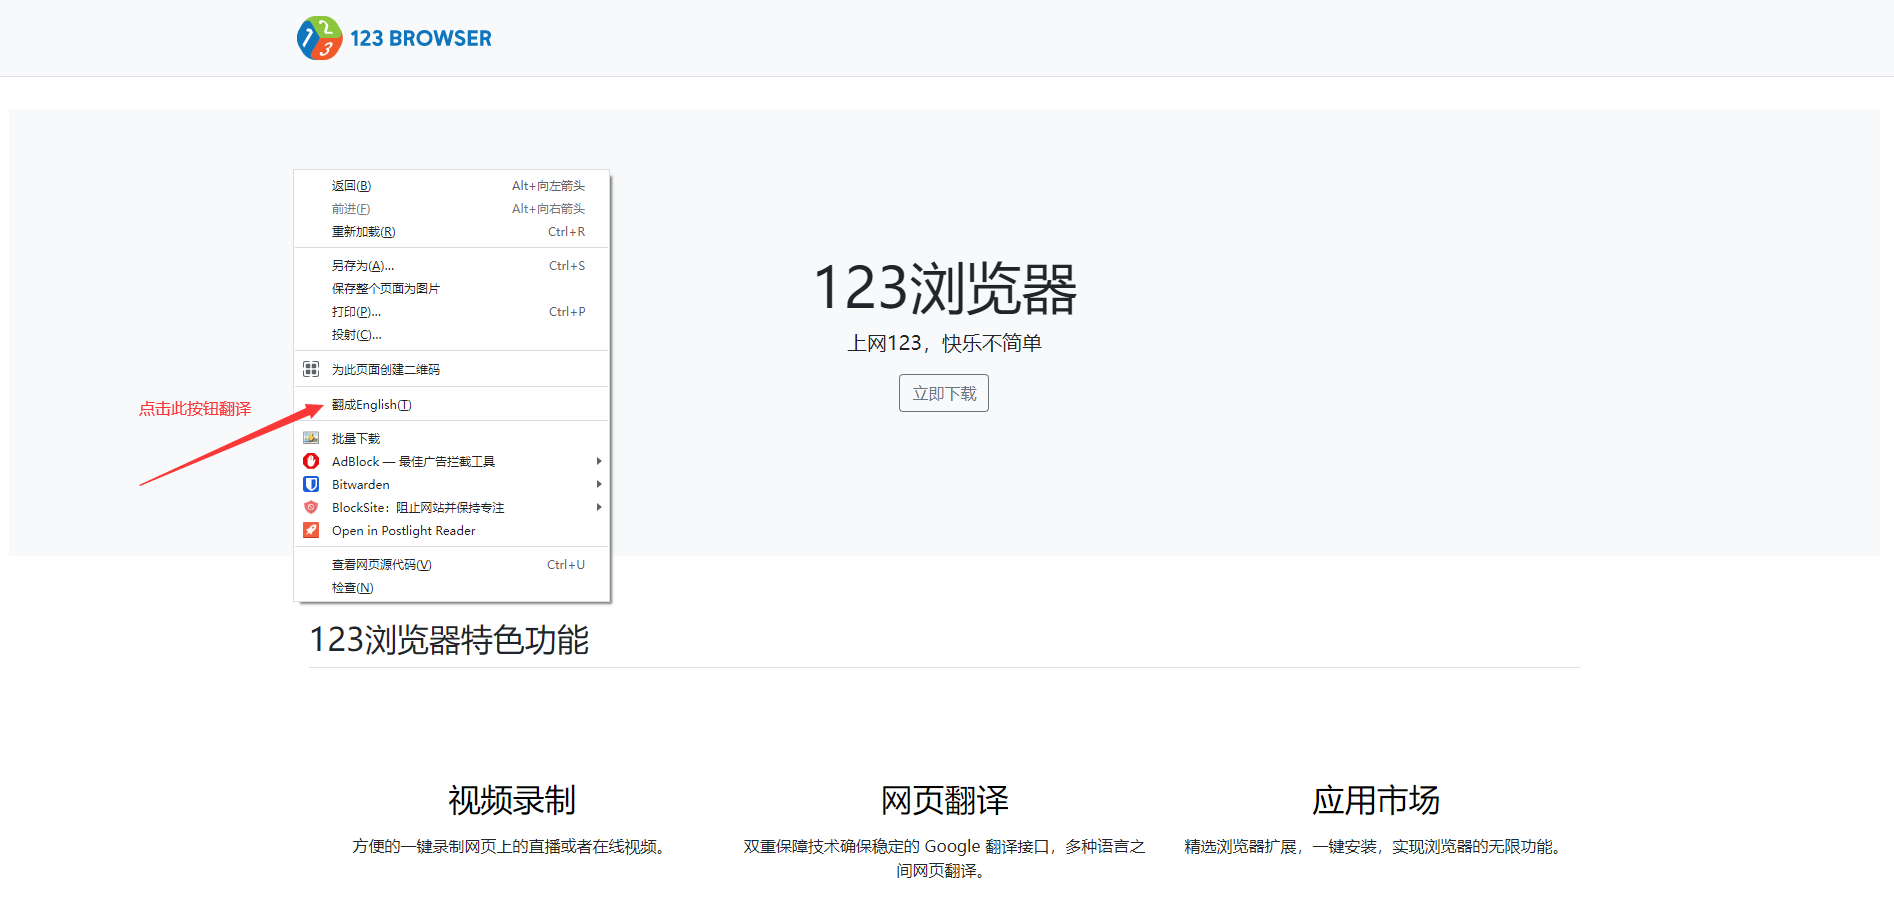Select 另存为 save as menu entry
The width and height of the screenshot is (1894, 904).
(x=363, y=266)
